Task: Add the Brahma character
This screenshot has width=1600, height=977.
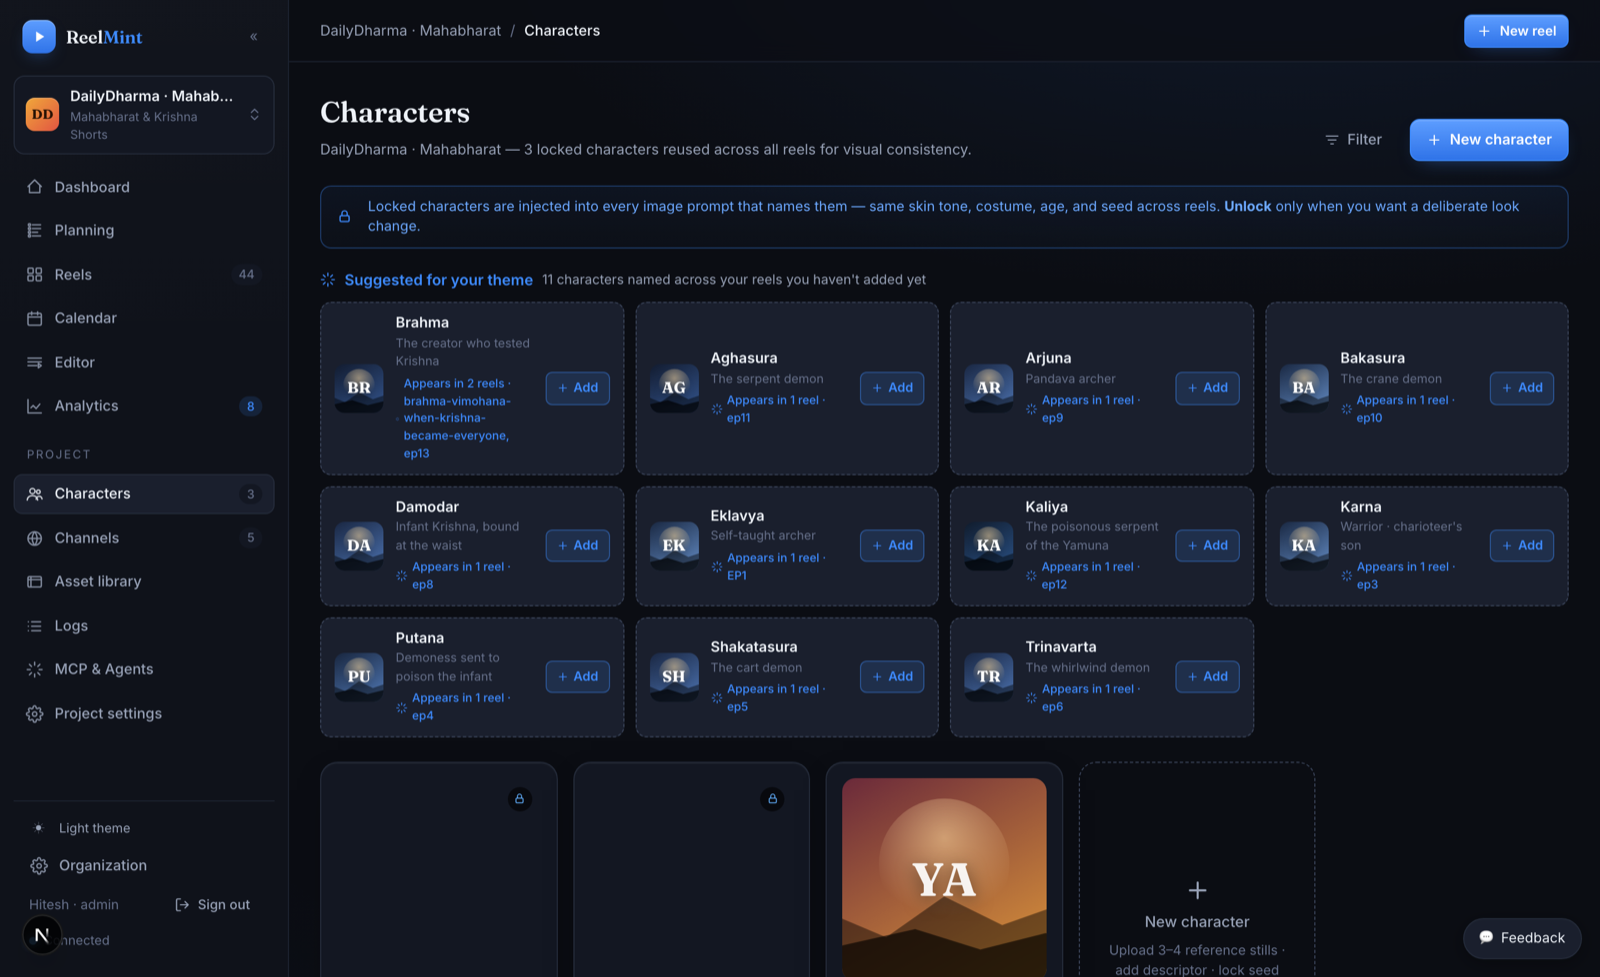Action: click(x=577, y=388)
